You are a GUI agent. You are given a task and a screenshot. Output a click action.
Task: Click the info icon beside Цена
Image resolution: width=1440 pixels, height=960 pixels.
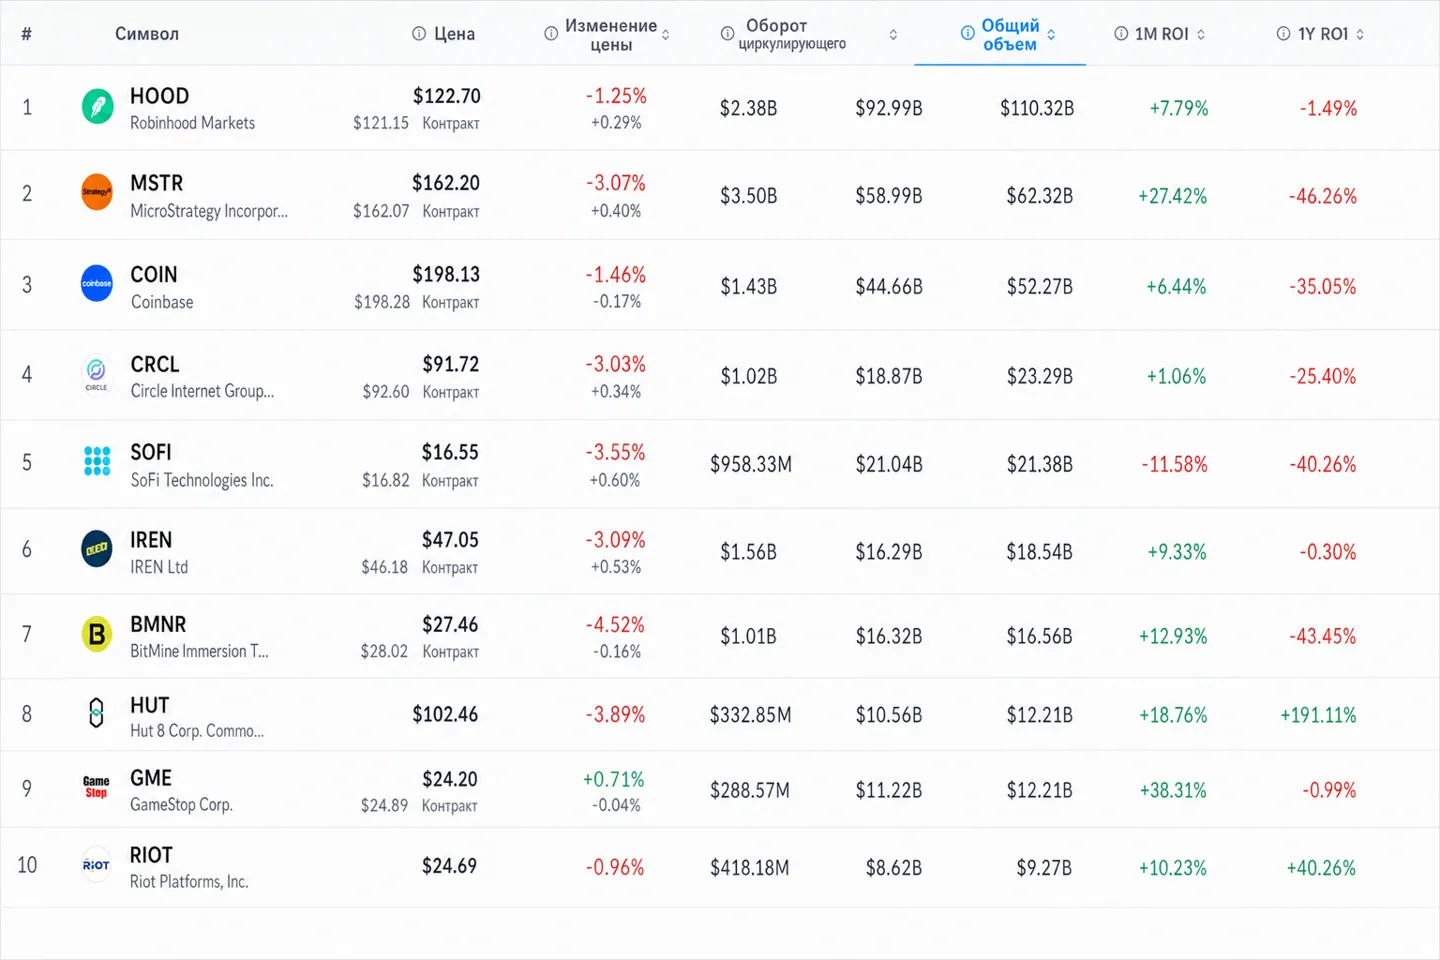419,34
